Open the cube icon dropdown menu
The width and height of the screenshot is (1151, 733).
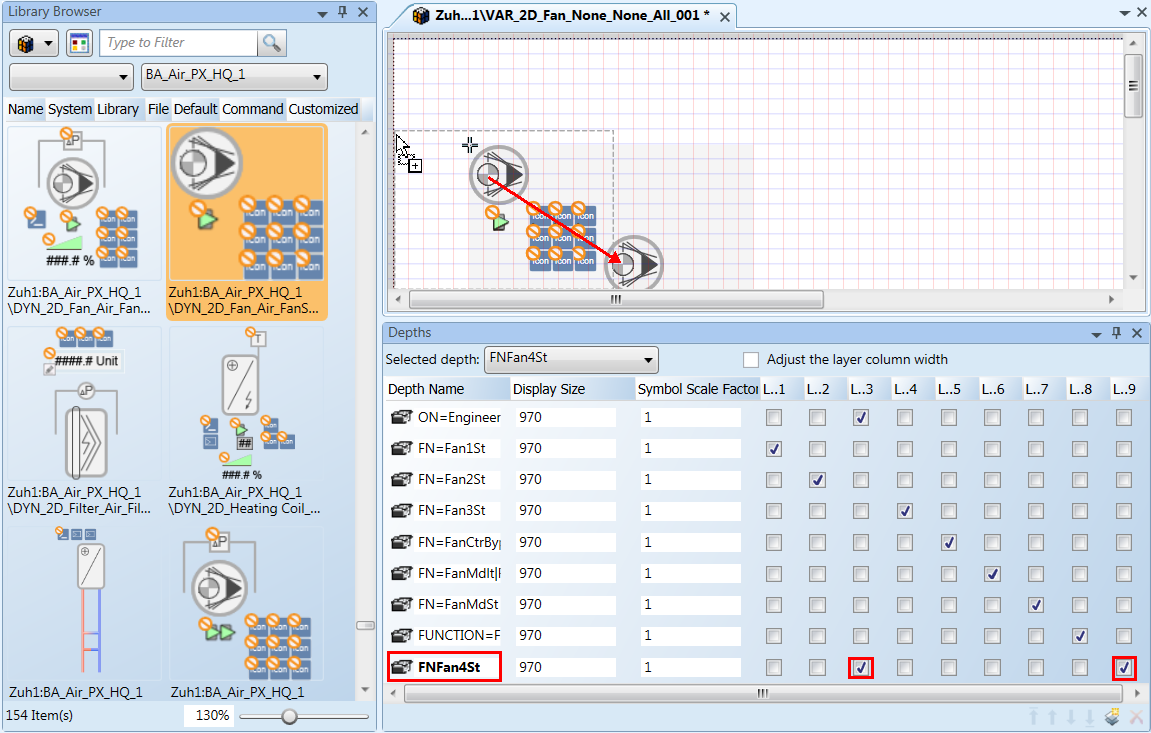click(x=34, y=43)
